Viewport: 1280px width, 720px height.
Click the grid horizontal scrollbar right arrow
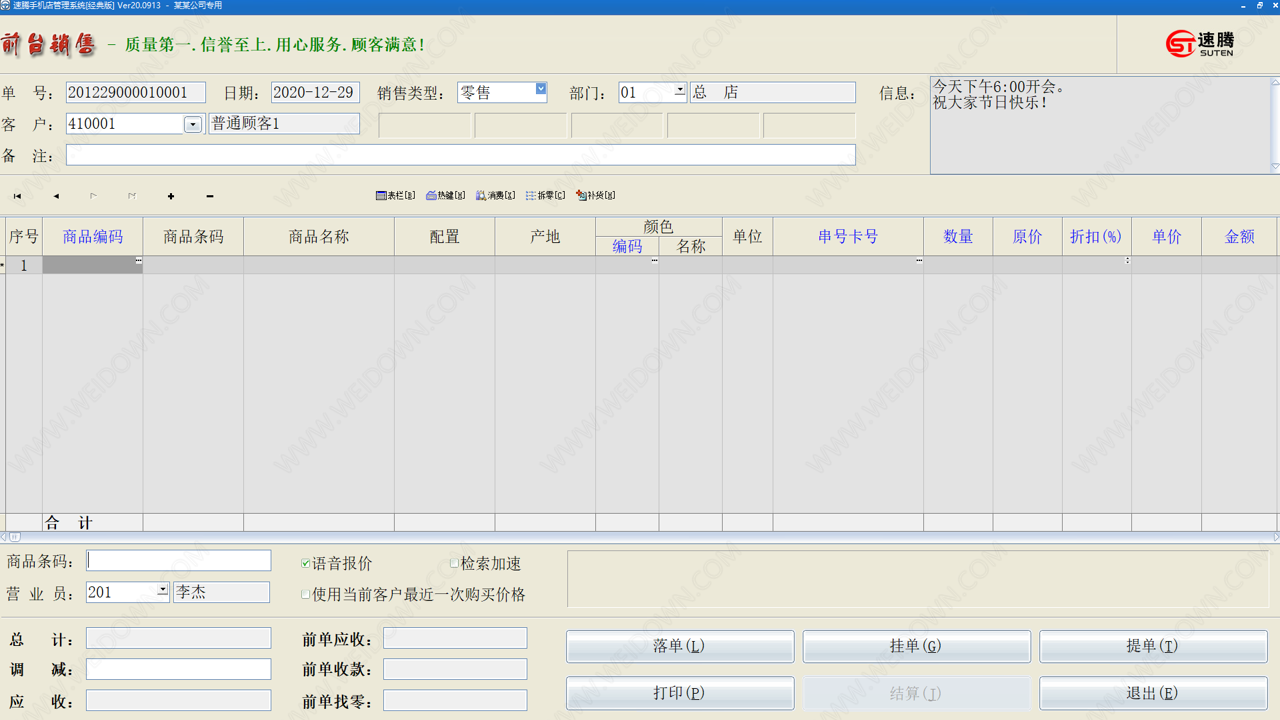[x=1276, y=537]
